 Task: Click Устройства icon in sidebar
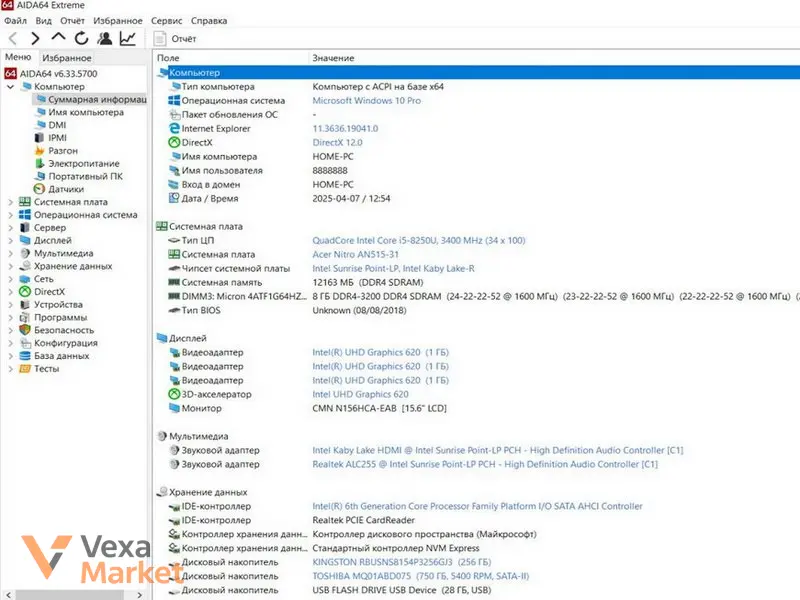[x=25, y=305]
